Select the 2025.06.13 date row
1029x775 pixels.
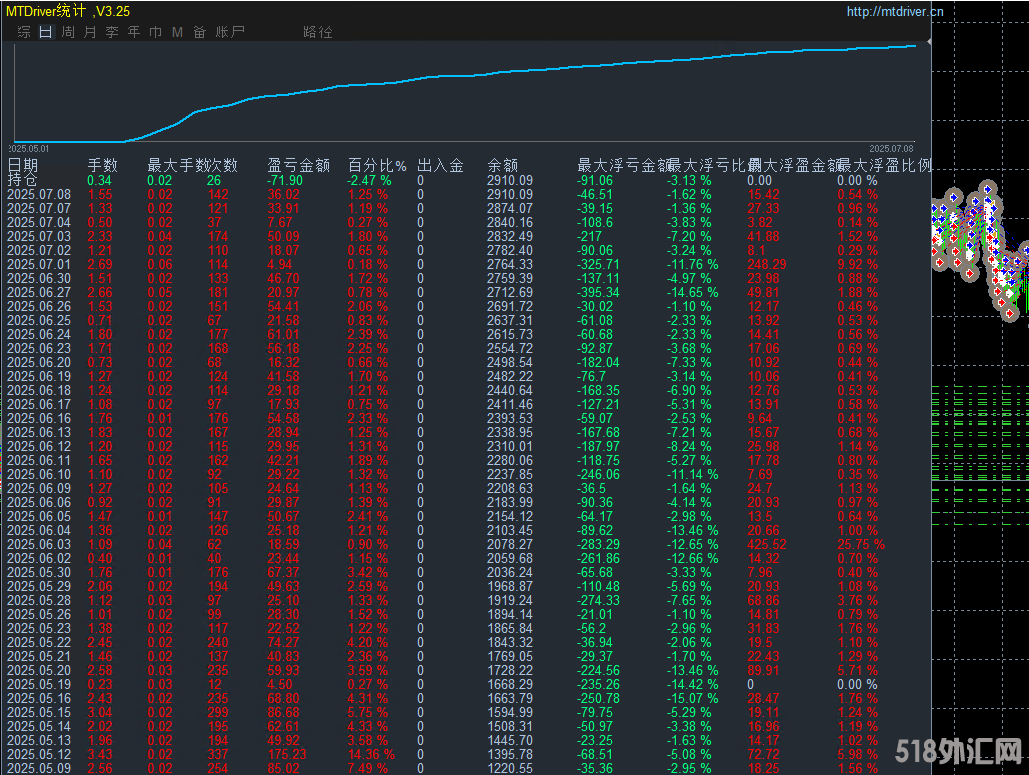[x=39, y=432]
